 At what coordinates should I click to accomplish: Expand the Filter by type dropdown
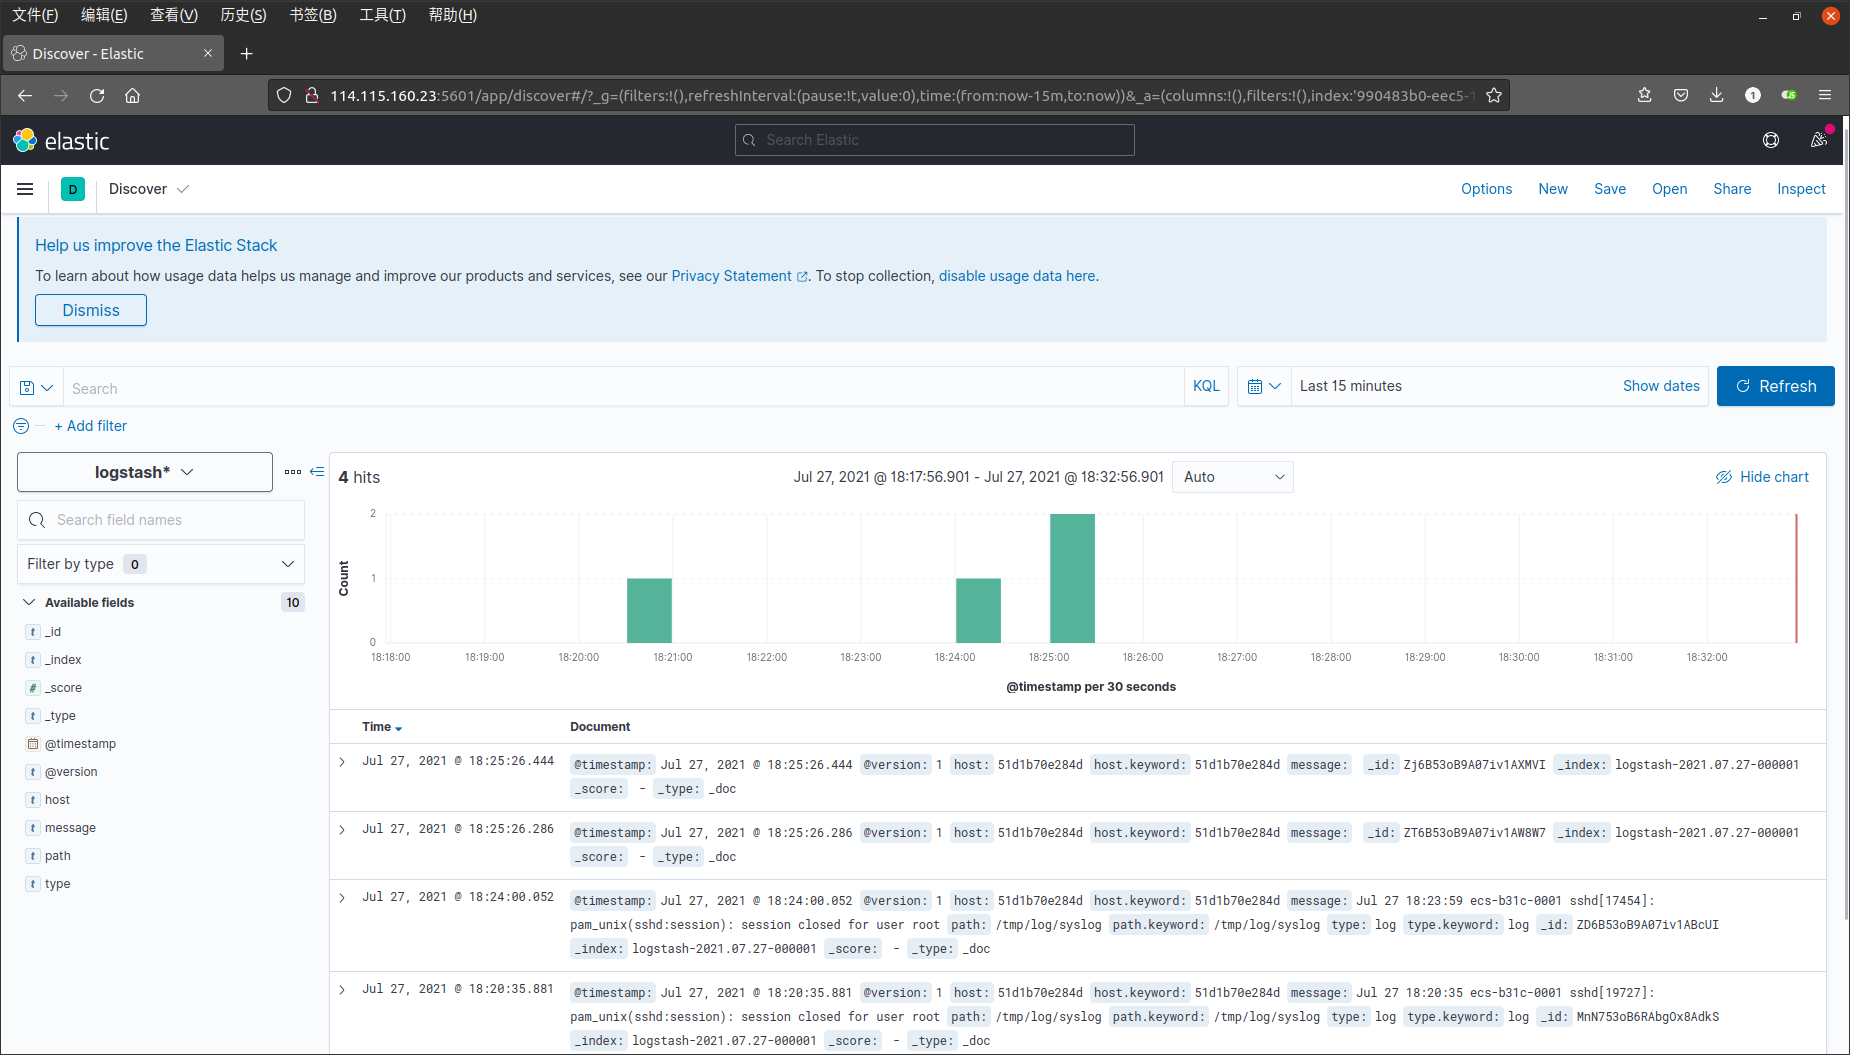(x=161, y=564)
